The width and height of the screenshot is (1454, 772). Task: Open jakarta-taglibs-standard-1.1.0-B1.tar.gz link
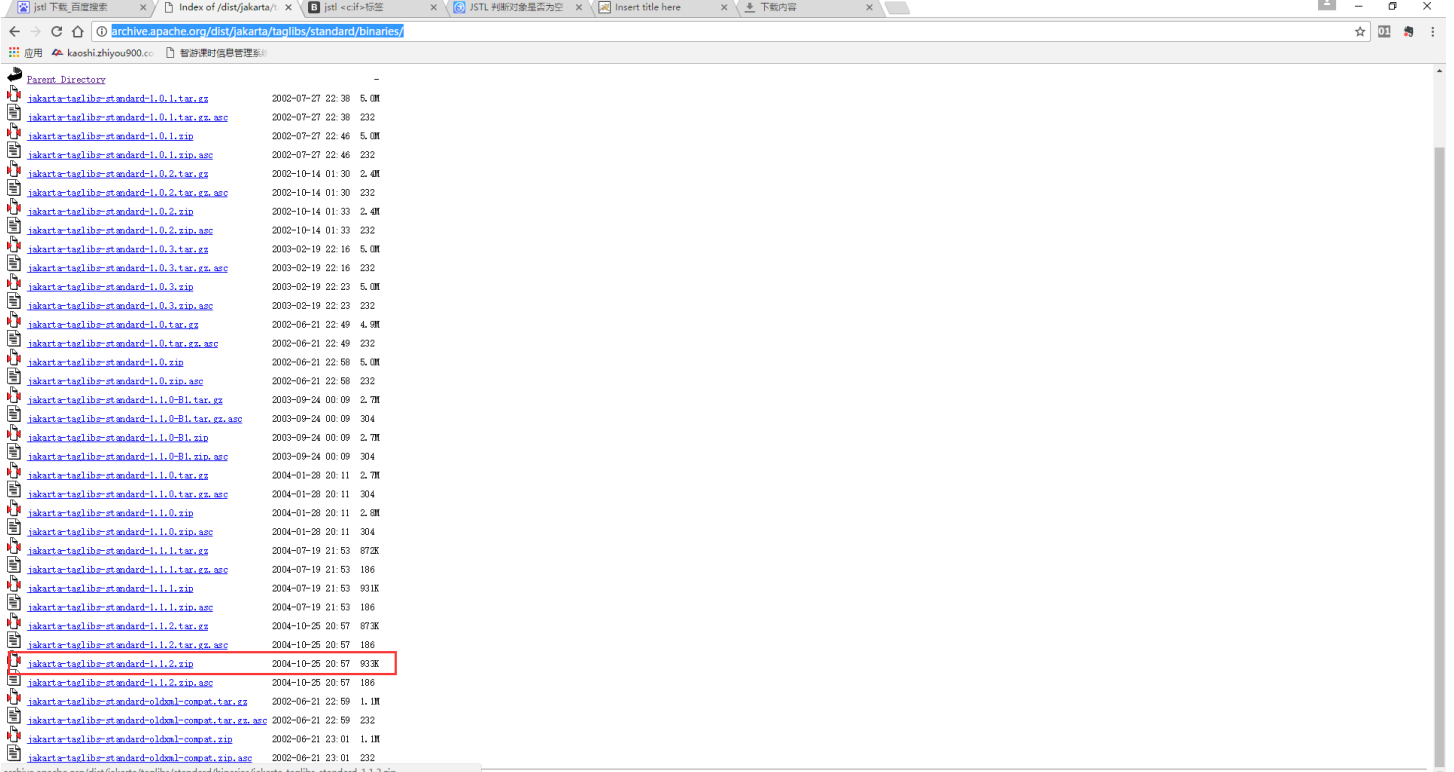125,400
